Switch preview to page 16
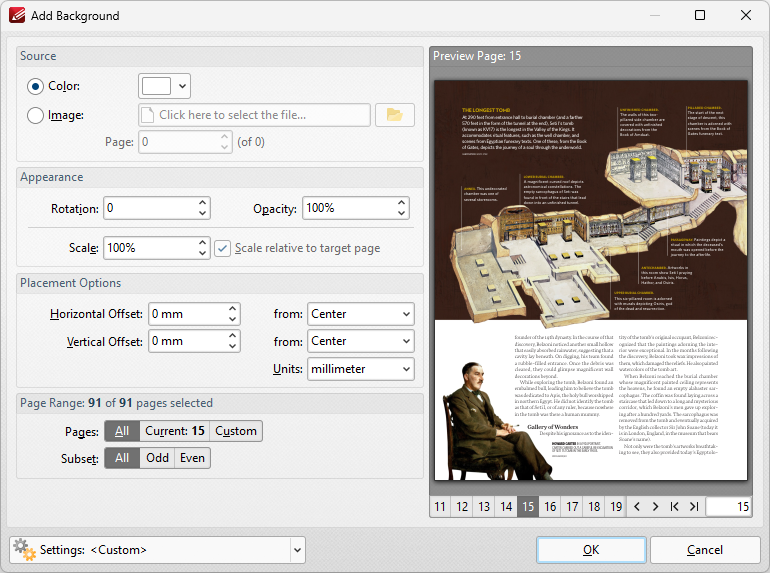 point(550,507)
